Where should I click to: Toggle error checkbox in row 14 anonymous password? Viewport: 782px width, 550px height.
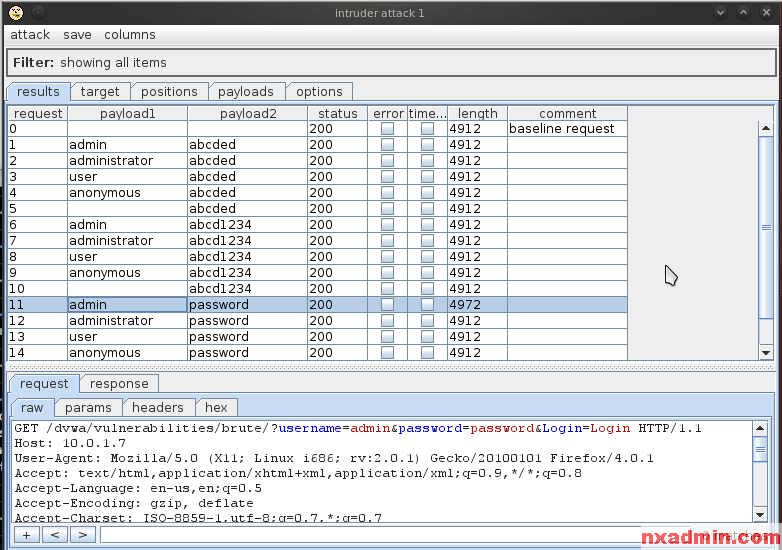[387, 353]
